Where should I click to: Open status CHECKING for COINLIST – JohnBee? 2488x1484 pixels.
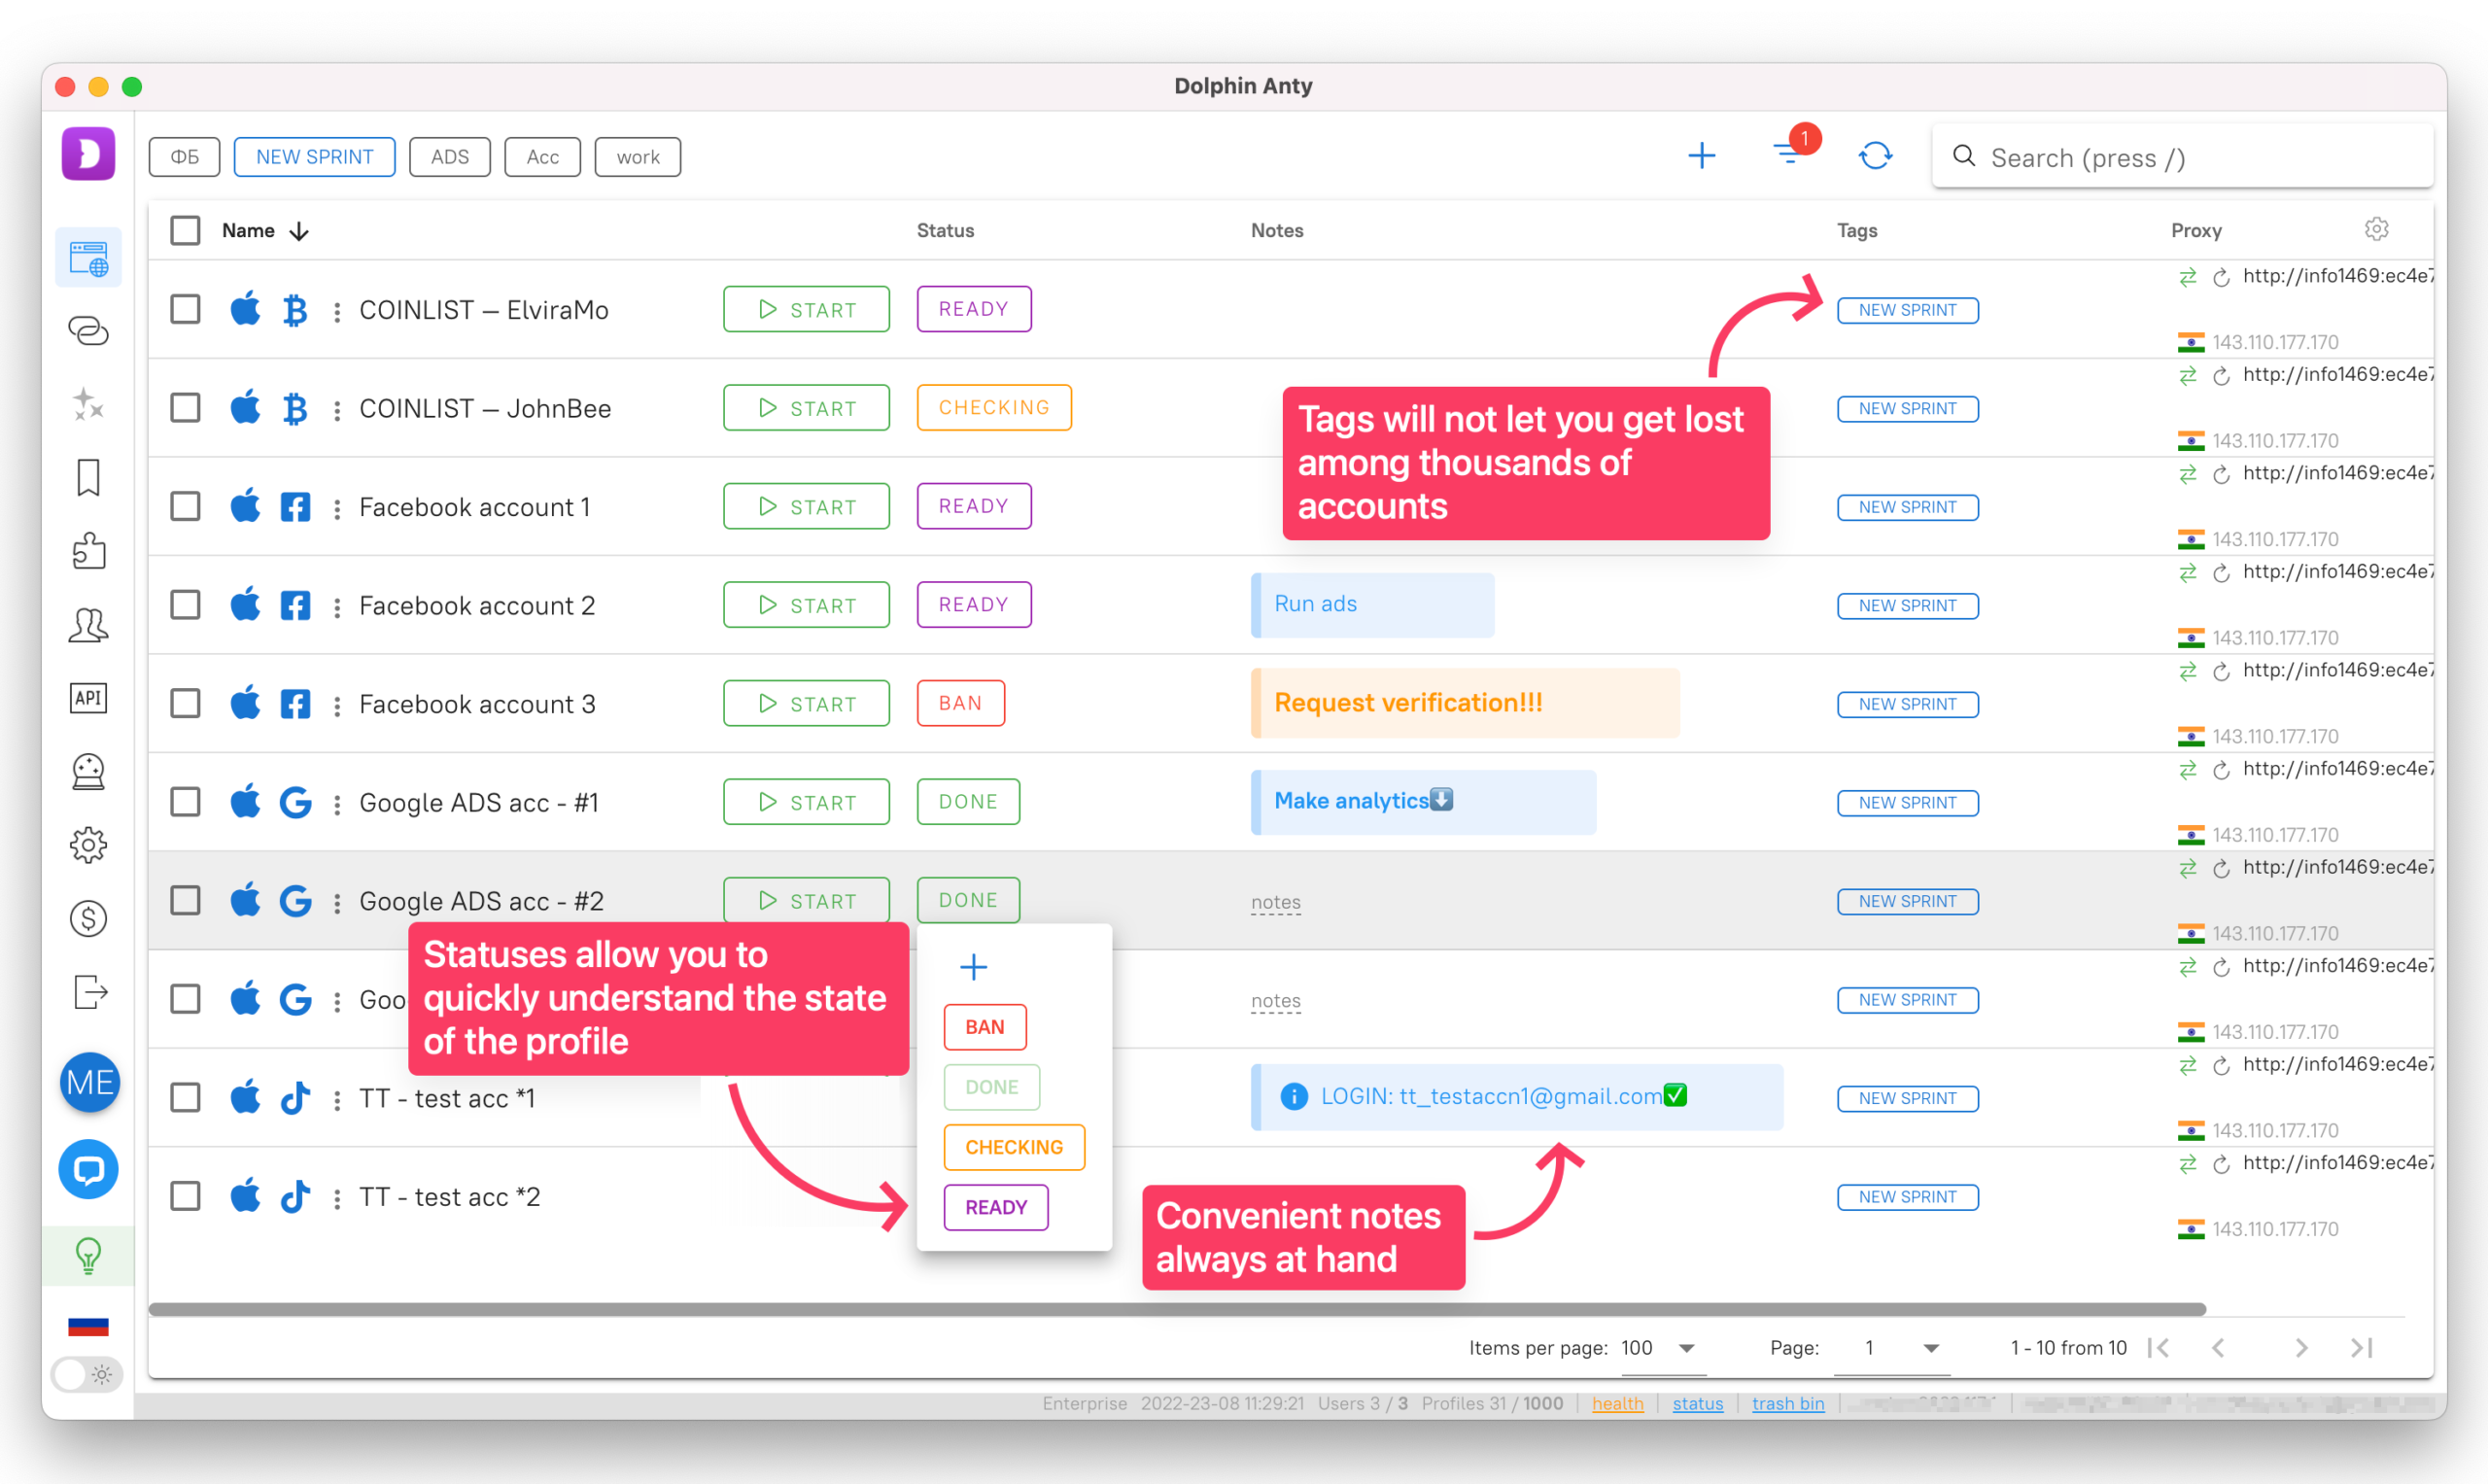point(994,408)
